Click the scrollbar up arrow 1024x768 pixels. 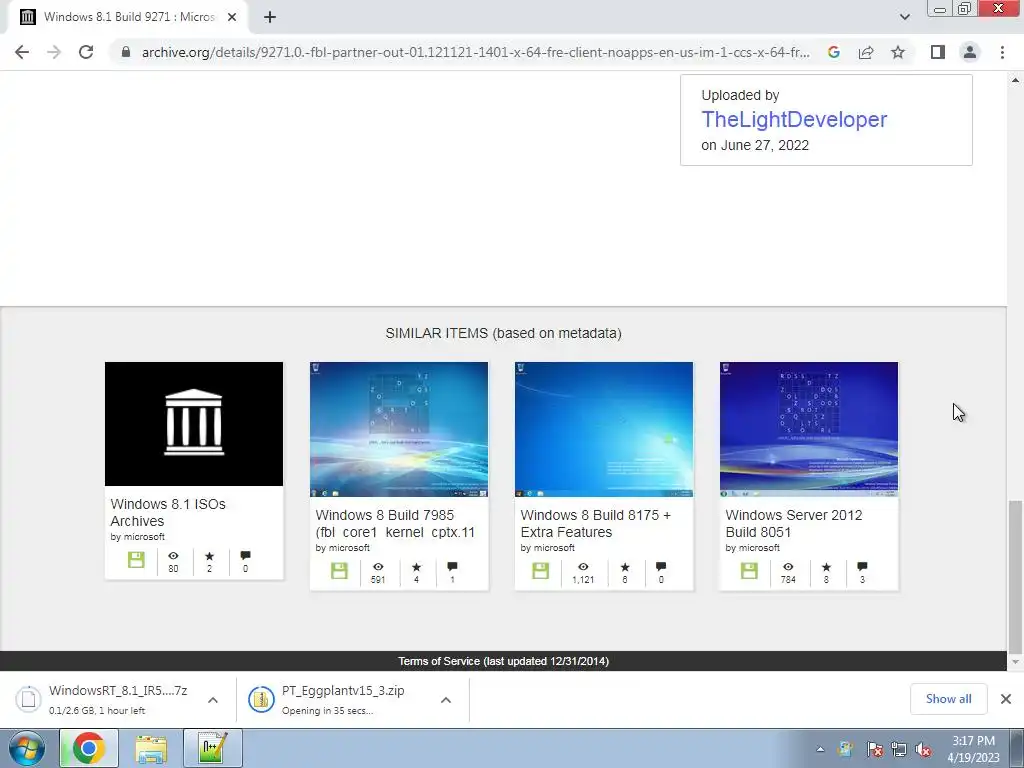1015,80
